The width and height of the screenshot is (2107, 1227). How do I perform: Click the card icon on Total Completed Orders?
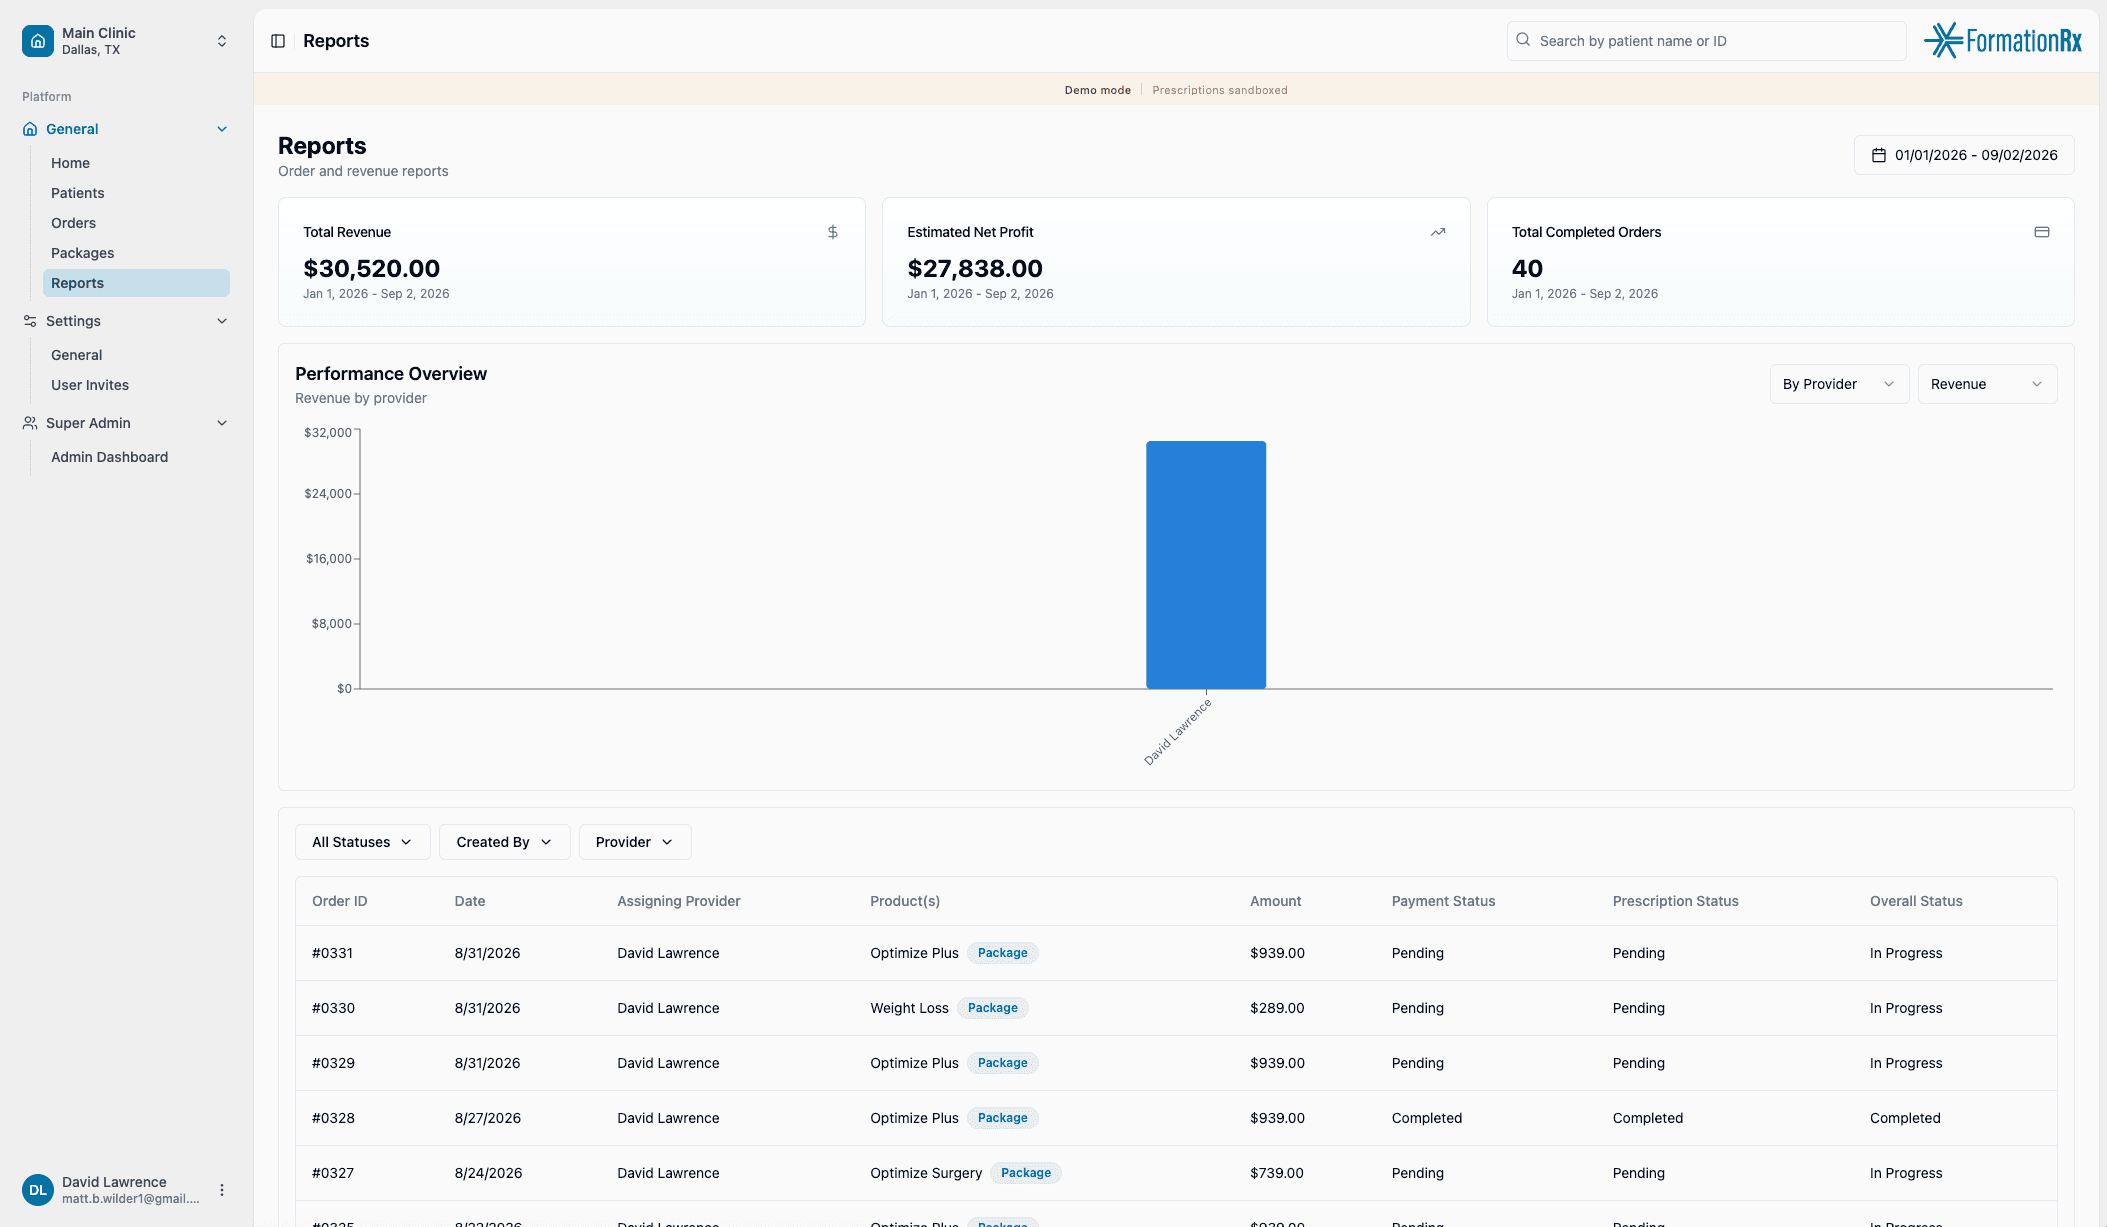2042,232
